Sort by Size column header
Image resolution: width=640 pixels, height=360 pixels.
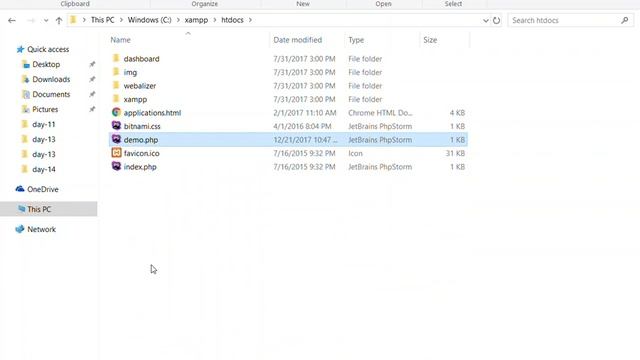click(430, 40)
